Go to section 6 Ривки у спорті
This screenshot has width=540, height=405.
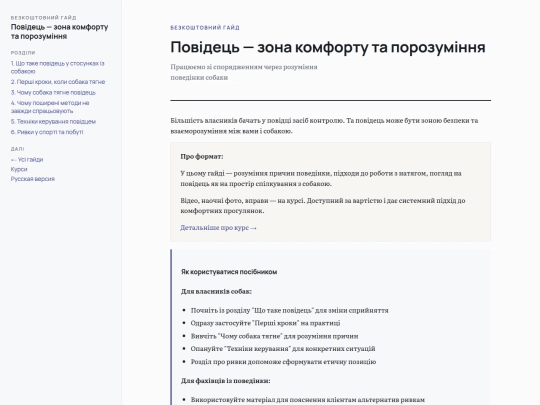tap(47, 132)
